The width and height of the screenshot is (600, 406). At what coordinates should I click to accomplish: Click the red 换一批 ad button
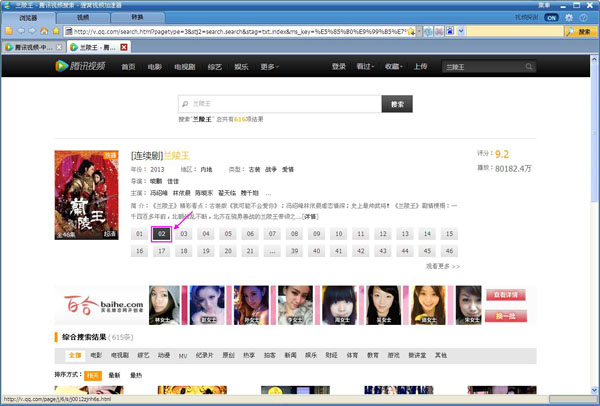point(505,316)
